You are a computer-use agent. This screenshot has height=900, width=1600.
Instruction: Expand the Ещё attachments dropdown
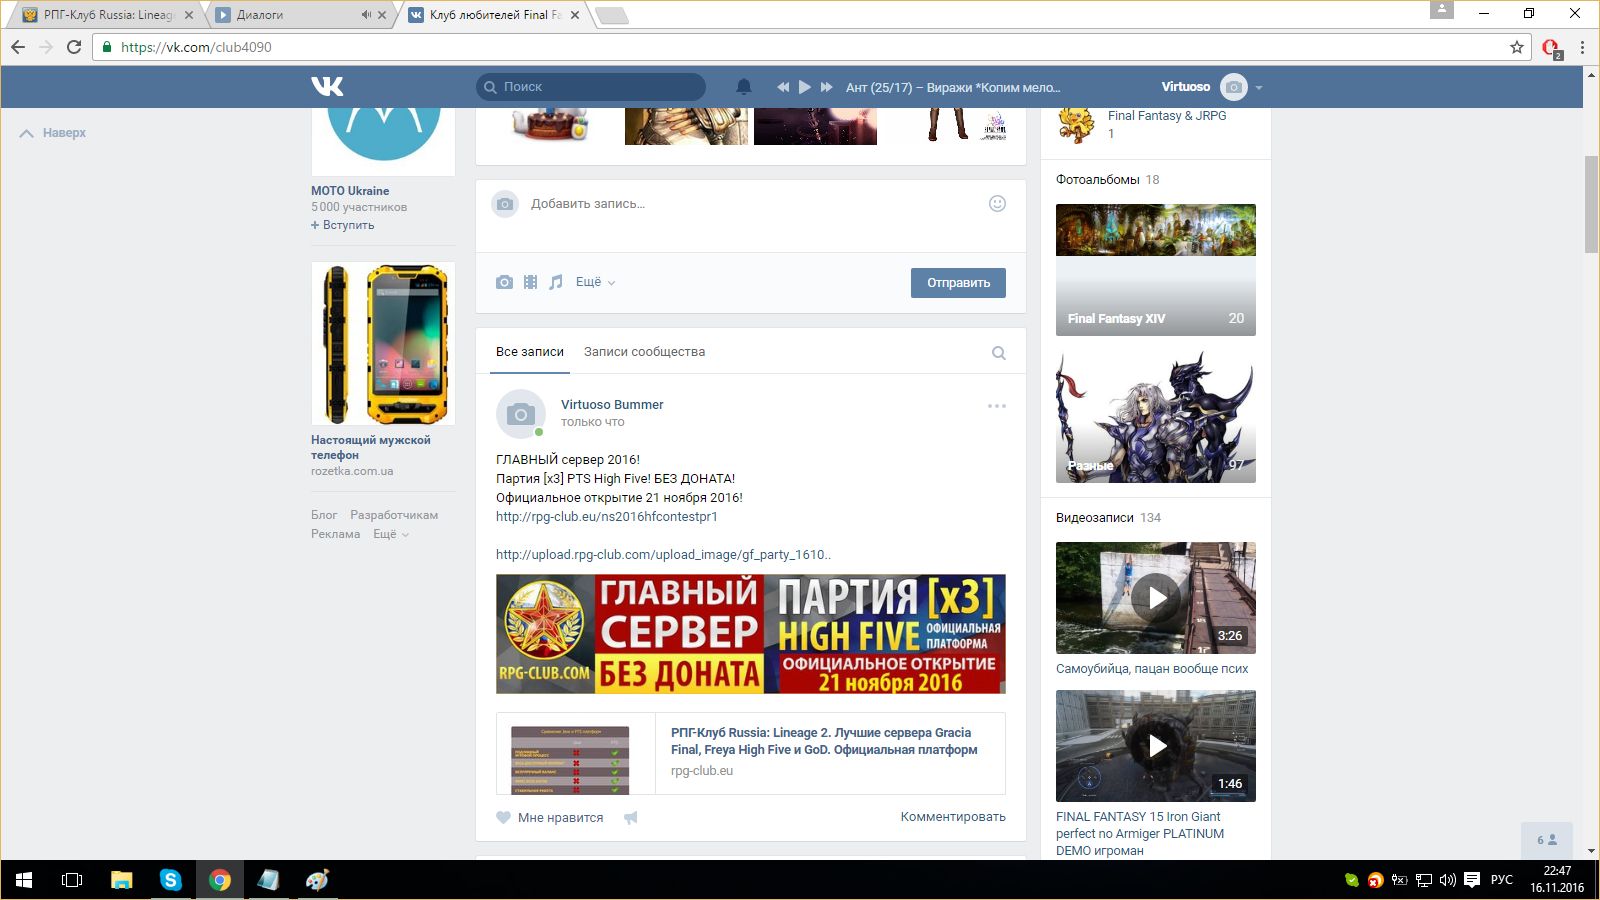pos(595,282)
